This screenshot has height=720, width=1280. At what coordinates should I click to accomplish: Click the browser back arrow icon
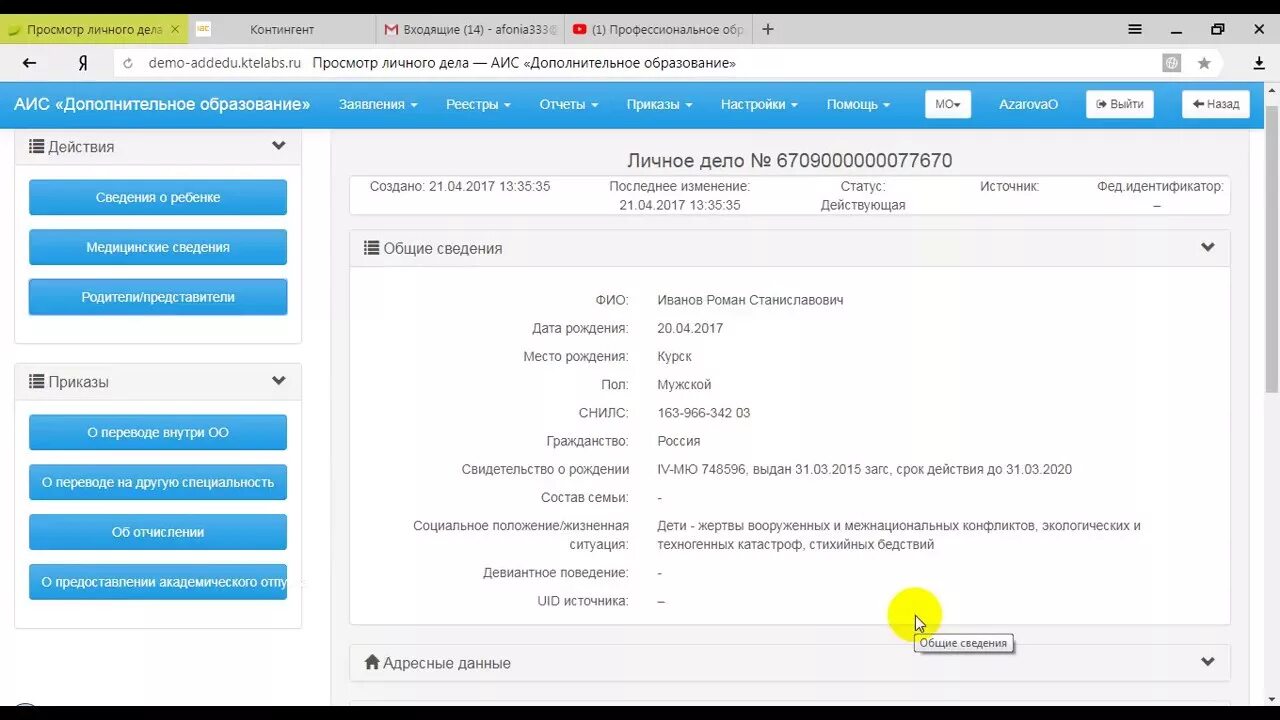tap(29, 63)
